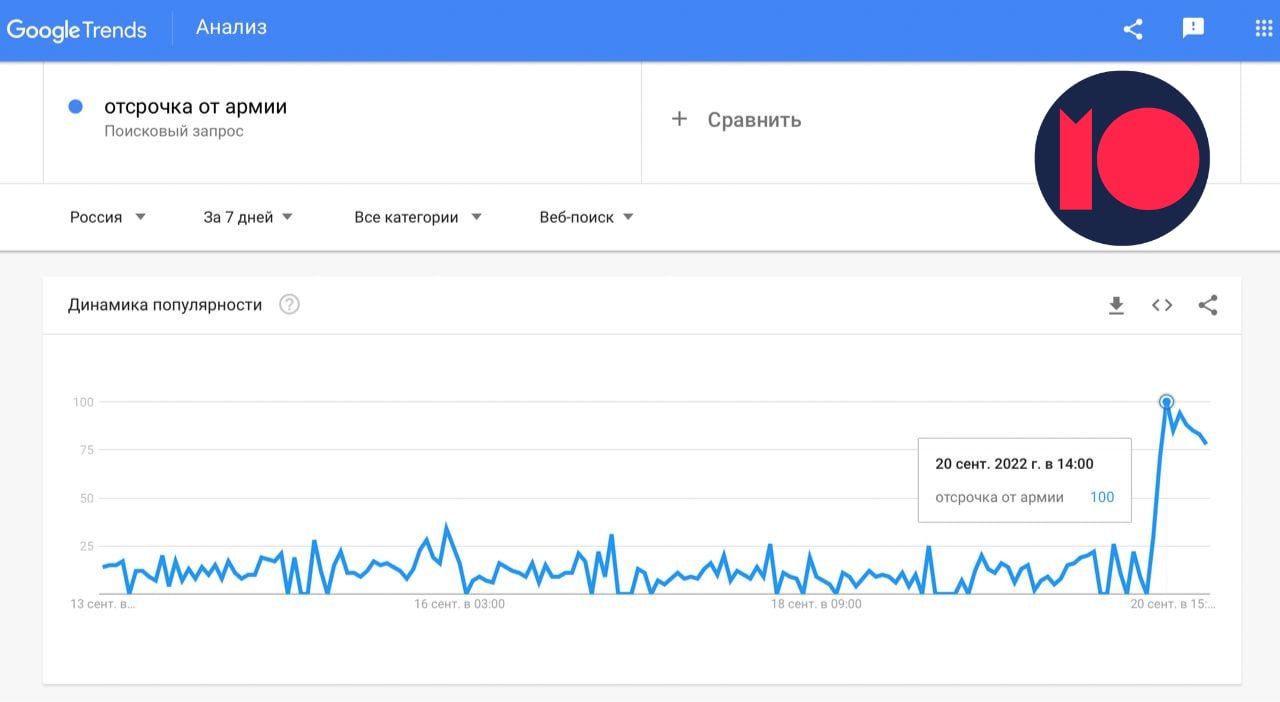Image resolution: width=1280 pixels, height=702 pixels.
Task: Click the embed code icon
Action: pos(1162,306)
